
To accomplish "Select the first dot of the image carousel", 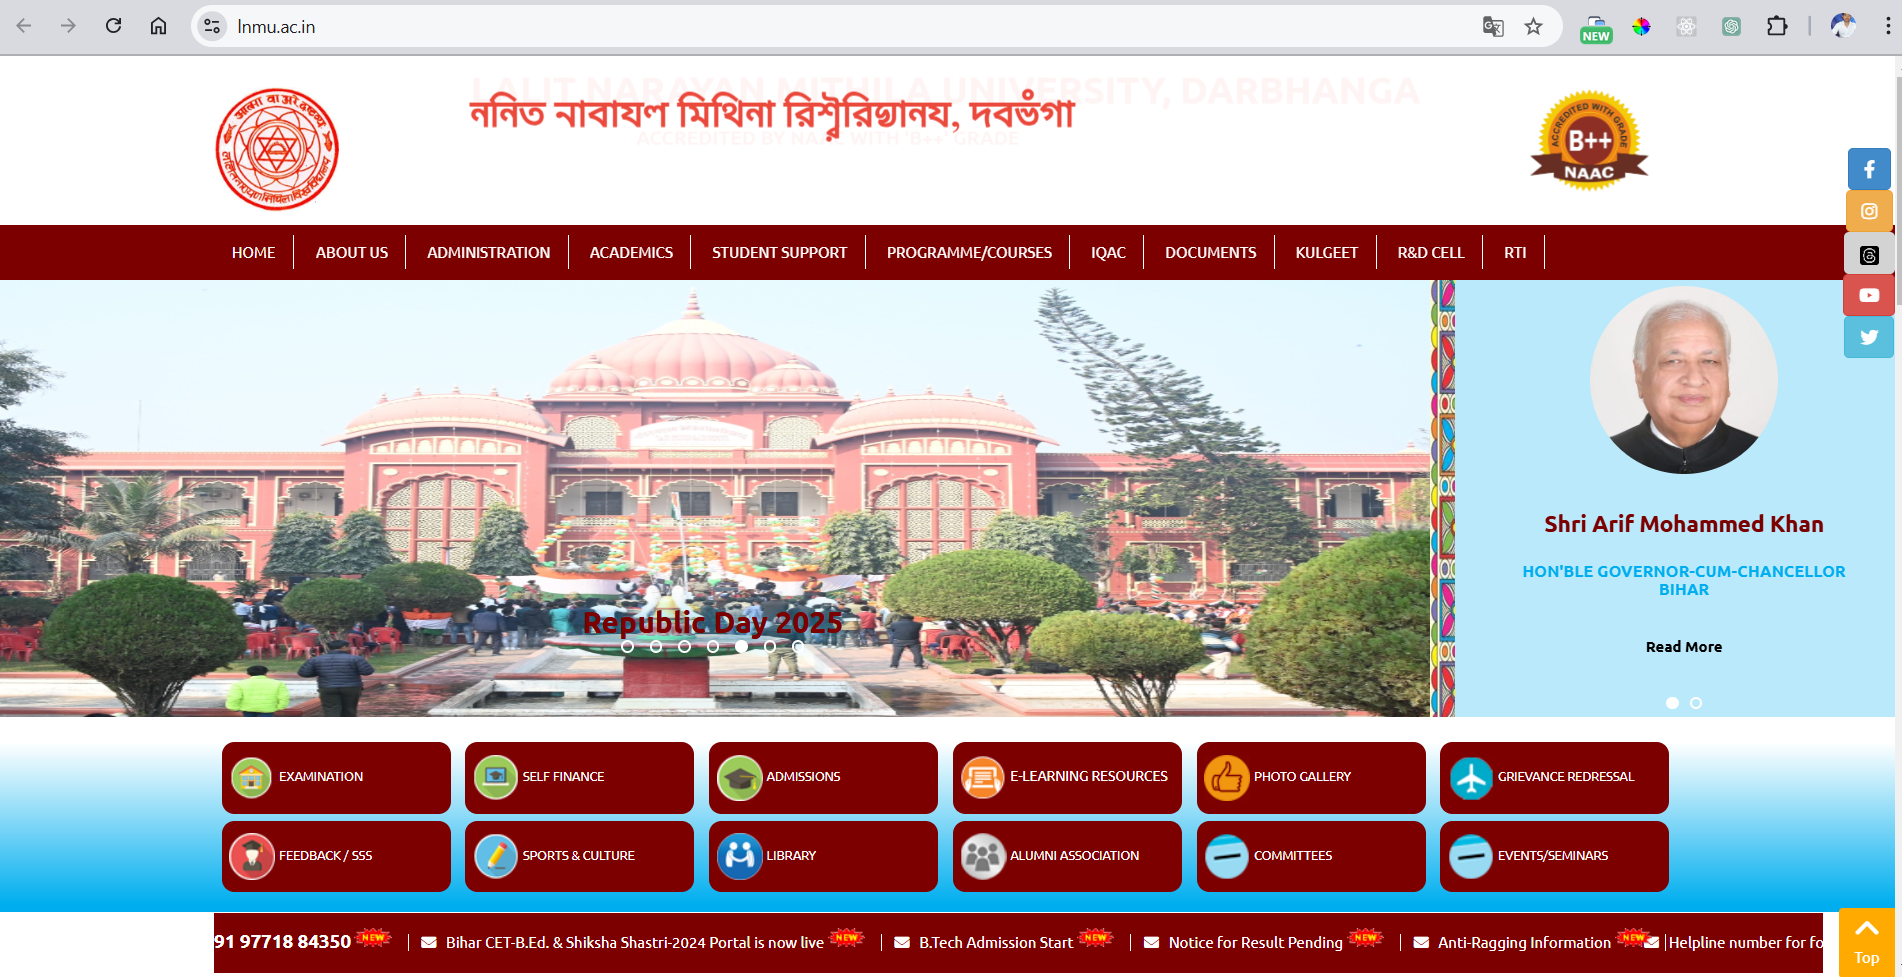I will (627, 647).
